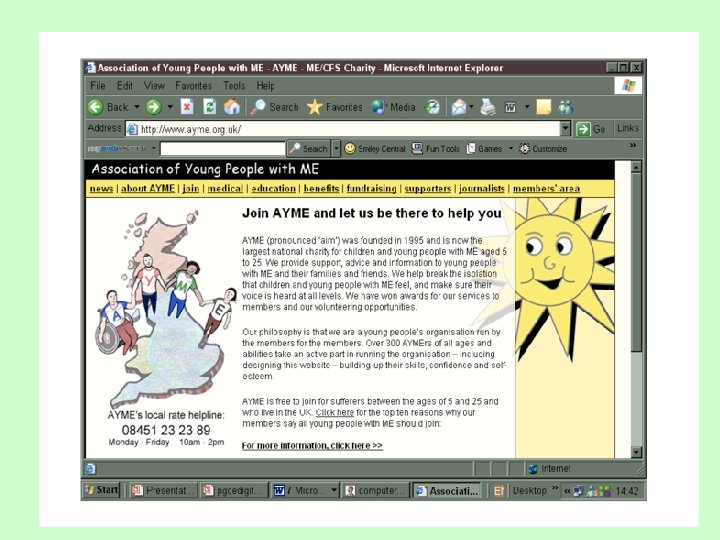Click Smiley Central icon

pyautogui.click(x=375, y=148)
